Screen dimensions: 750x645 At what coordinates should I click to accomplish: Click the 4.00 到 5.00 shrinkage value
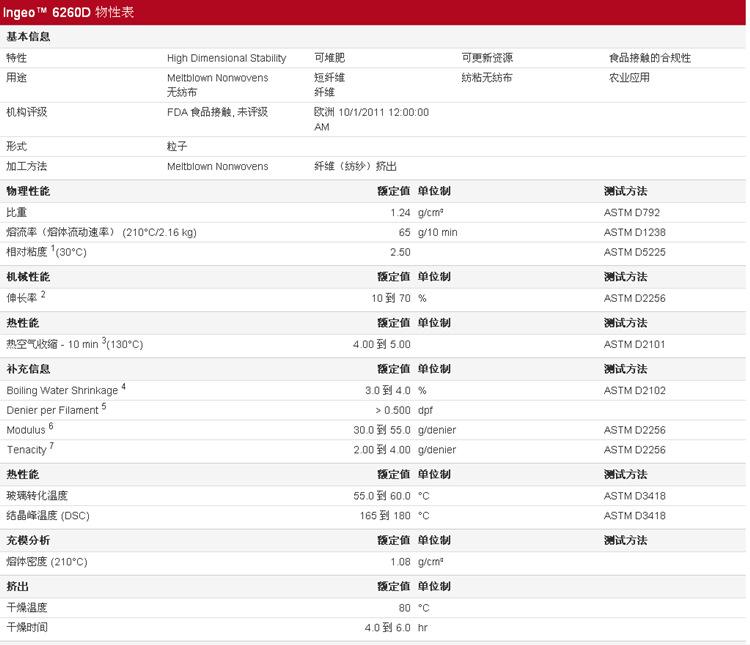pos(382,345)
